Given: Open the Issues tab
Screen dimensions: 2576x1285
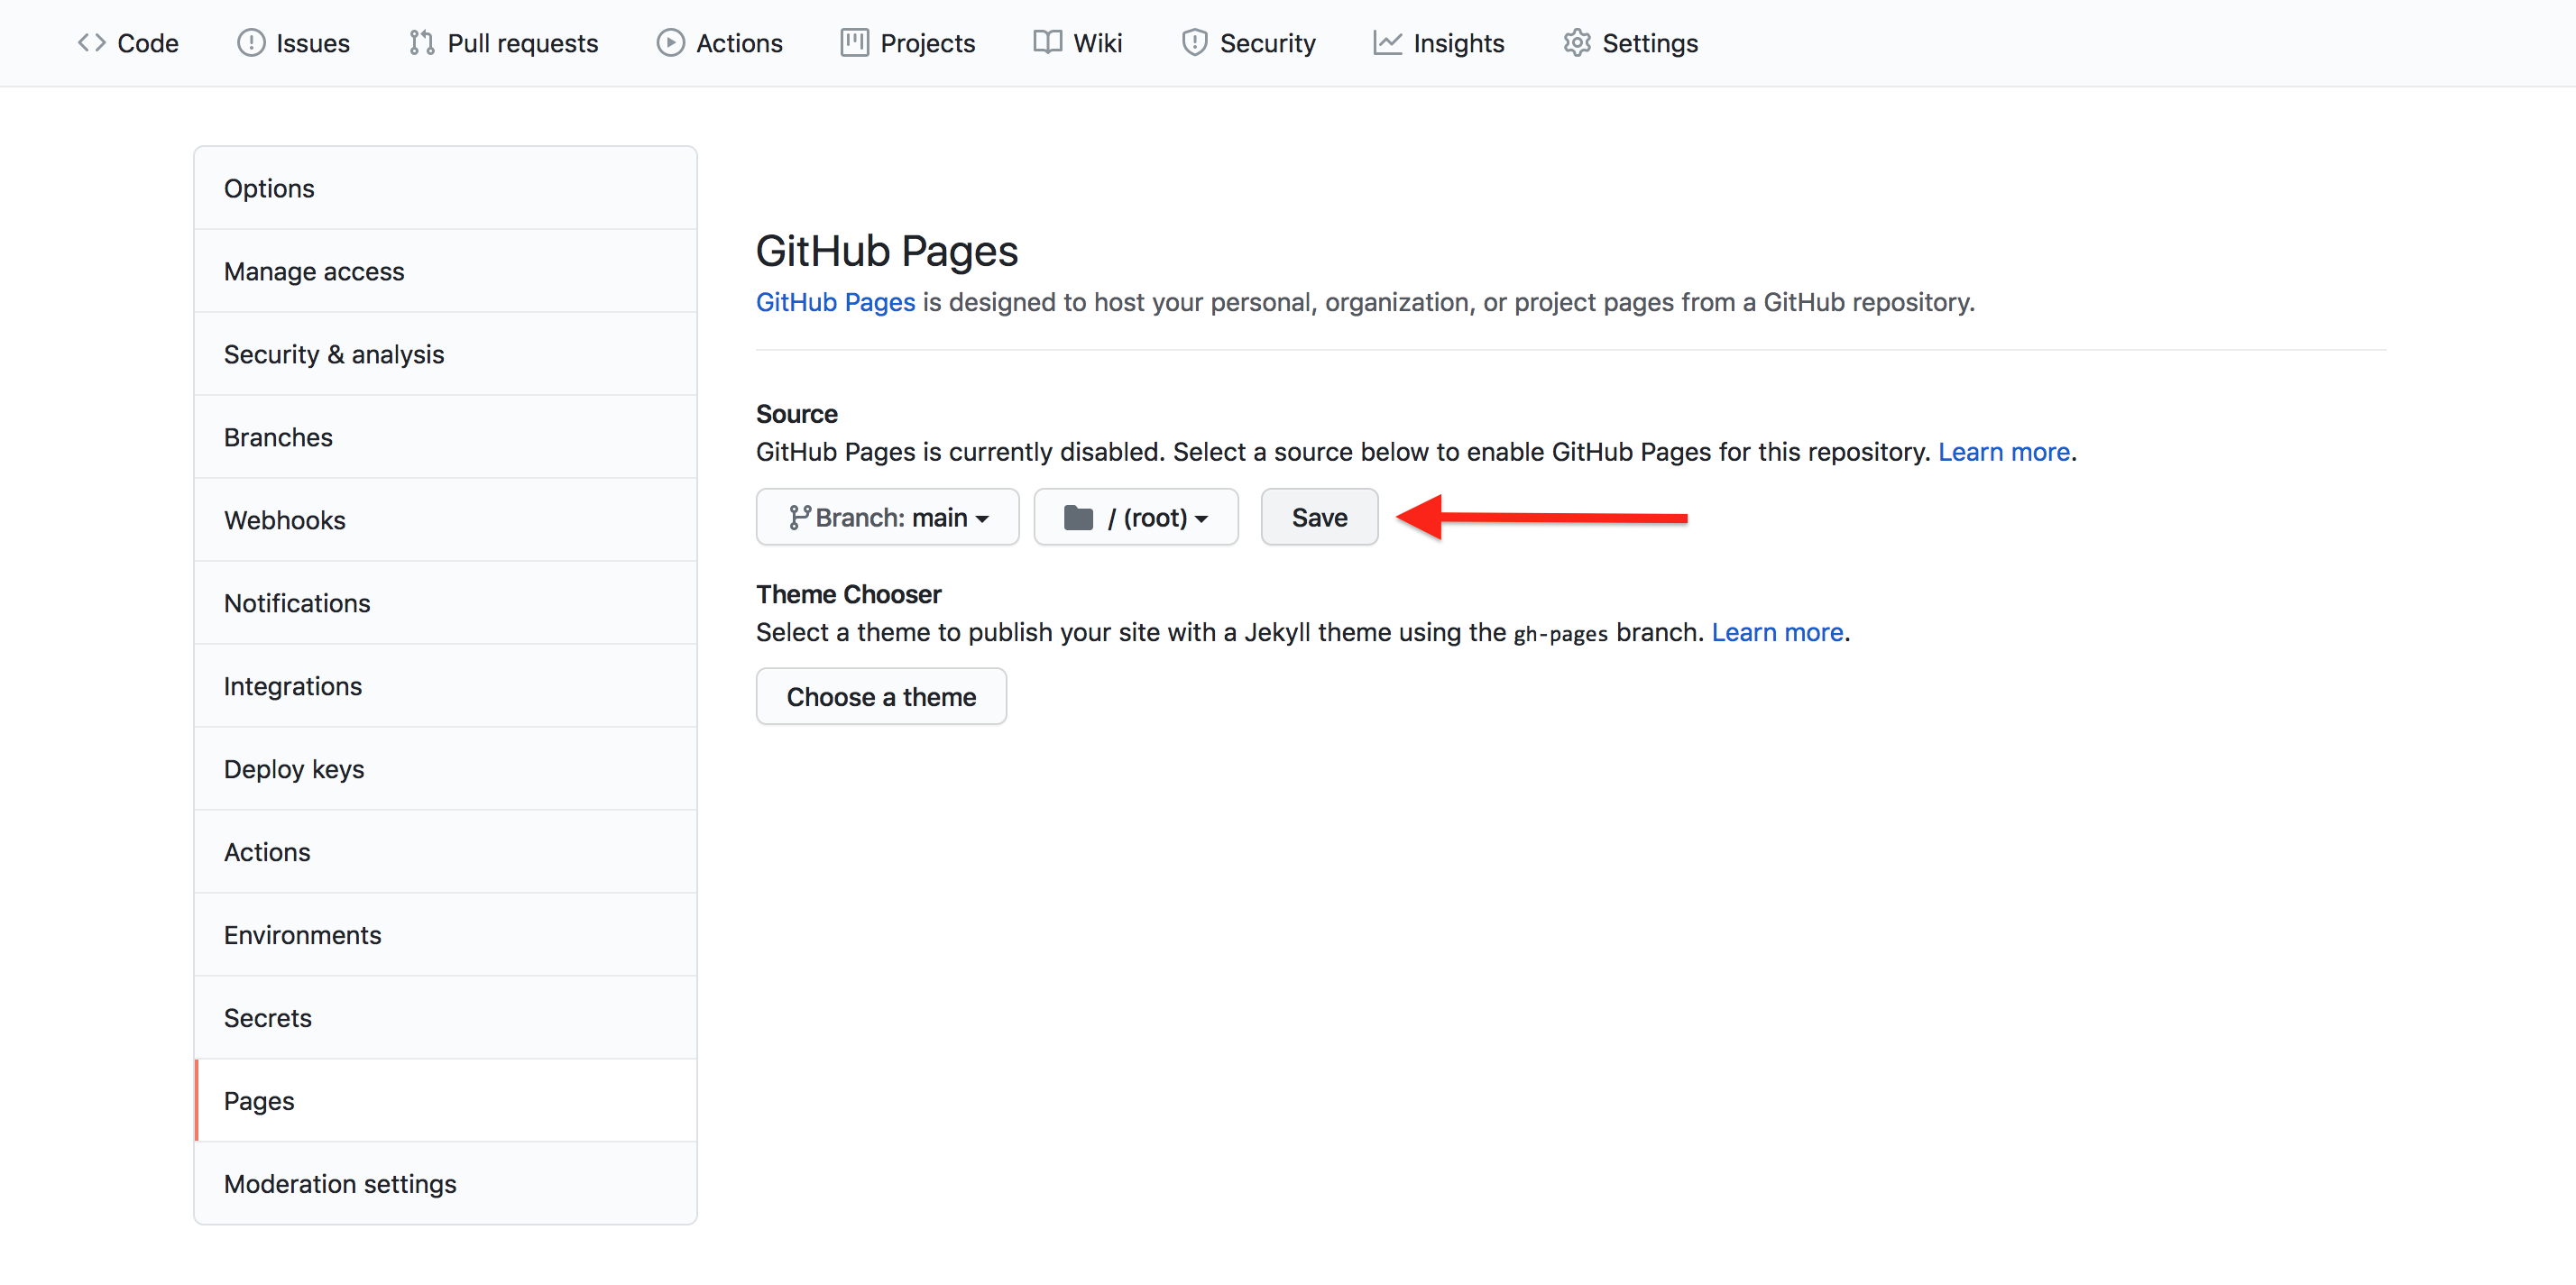Looking at the screenshot, I should coord(293,43).
